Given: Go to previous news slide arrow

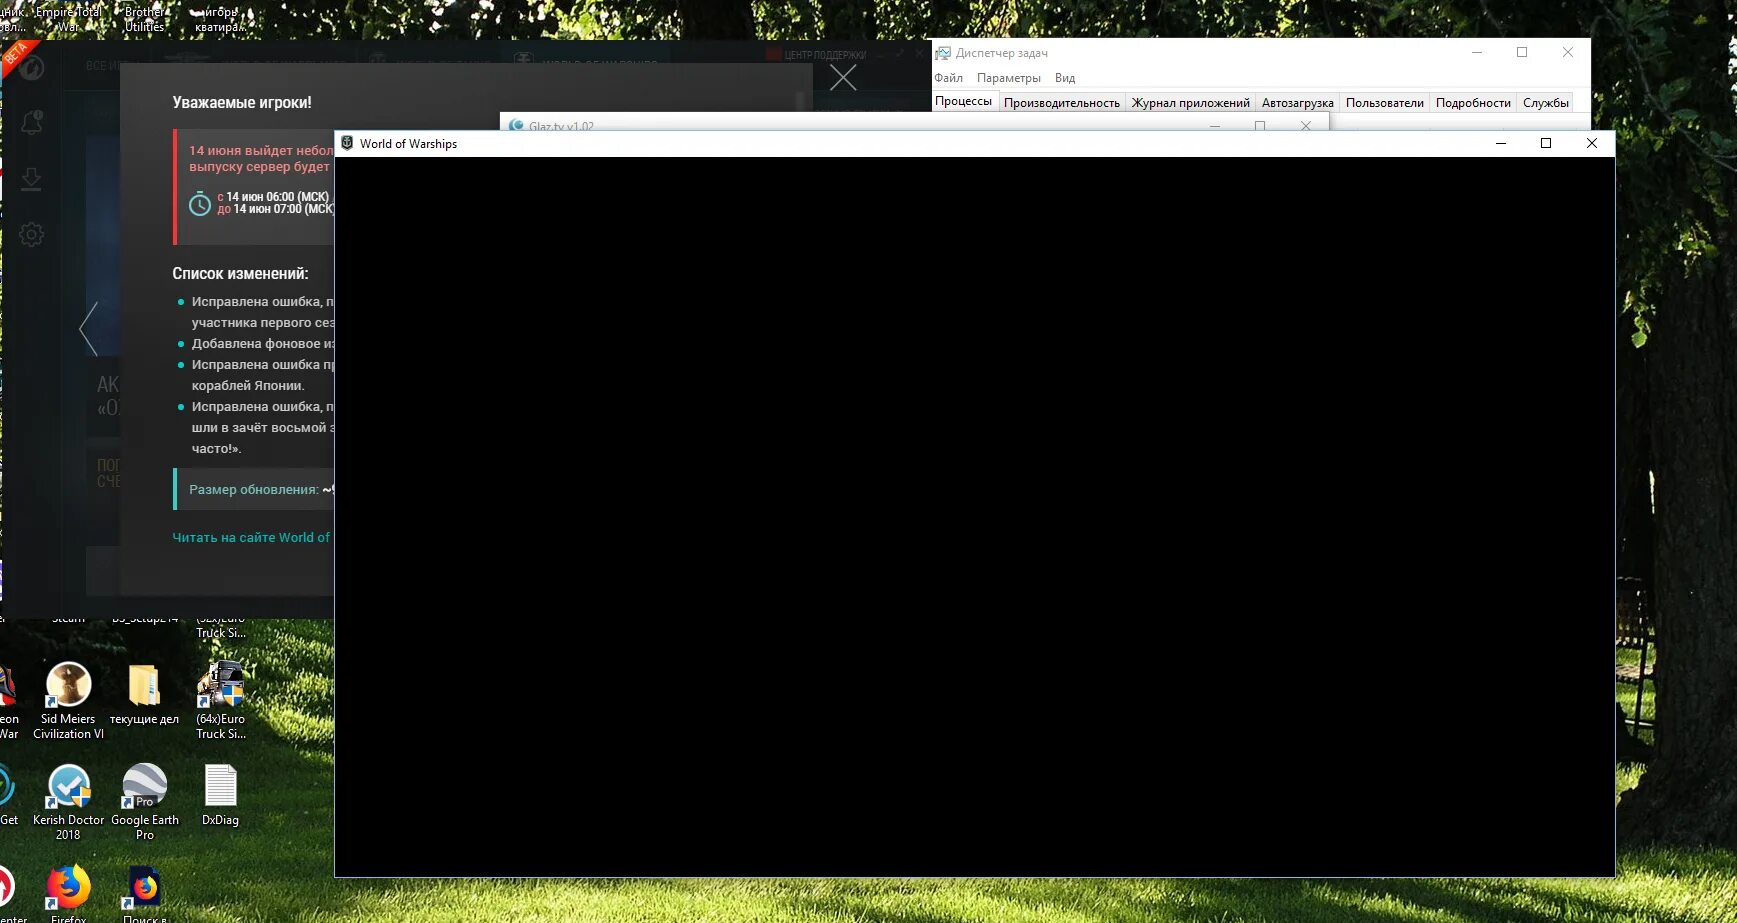Looking at the screenshot, I should [x=89, y=328].
